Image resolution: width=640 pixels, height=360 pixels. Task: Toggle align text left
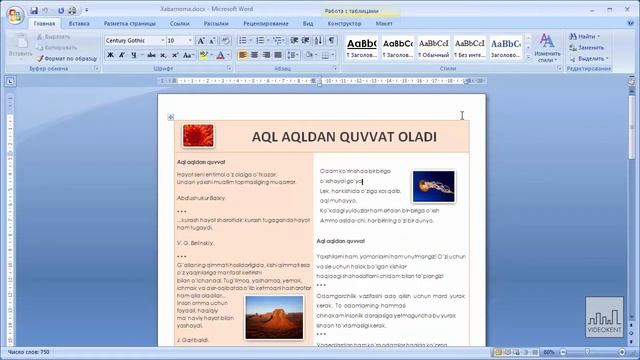pos(243,55)
